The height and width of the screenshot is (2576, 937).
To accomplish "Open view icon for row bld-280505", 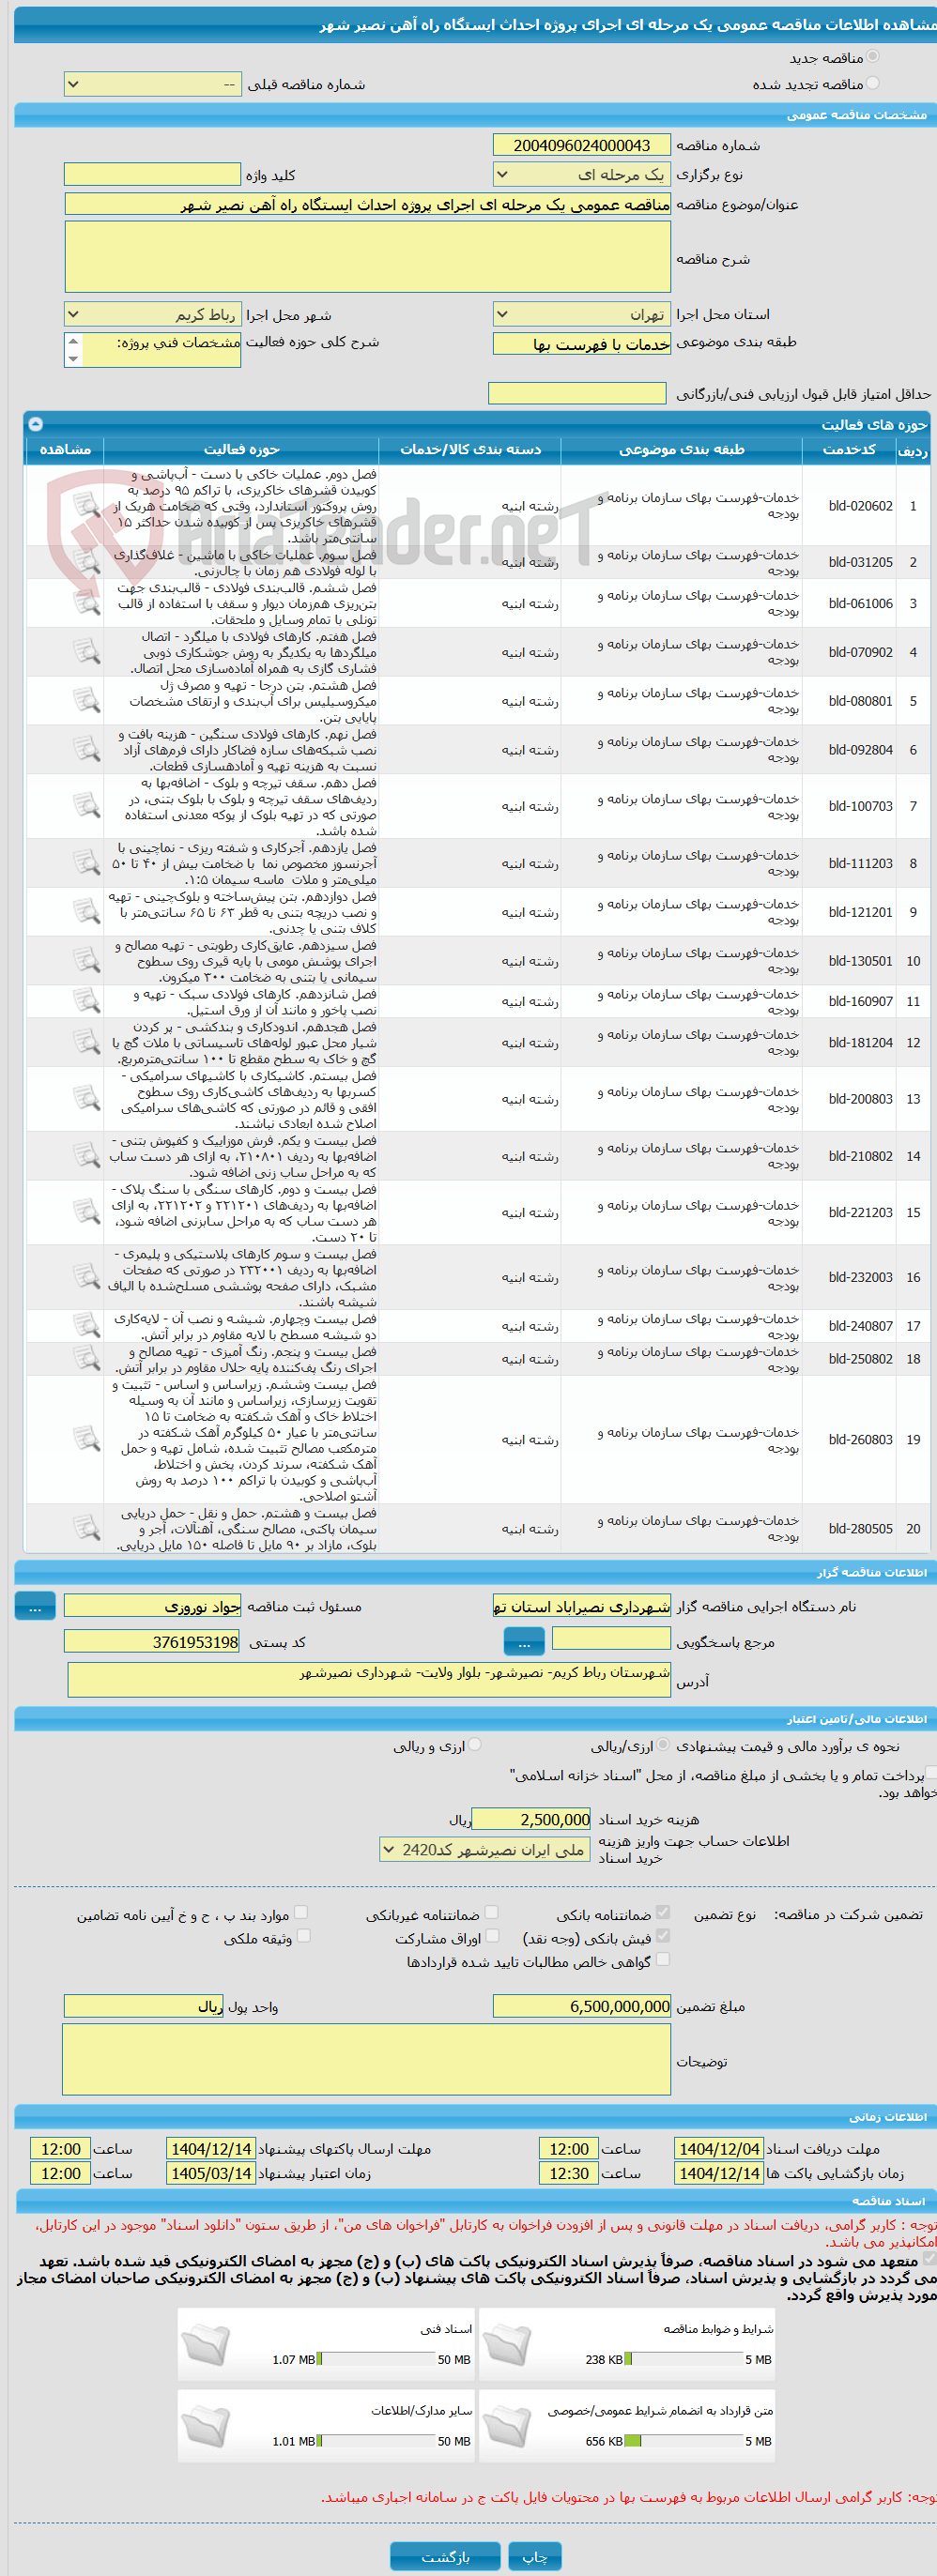I will [x=86, y=1529].
